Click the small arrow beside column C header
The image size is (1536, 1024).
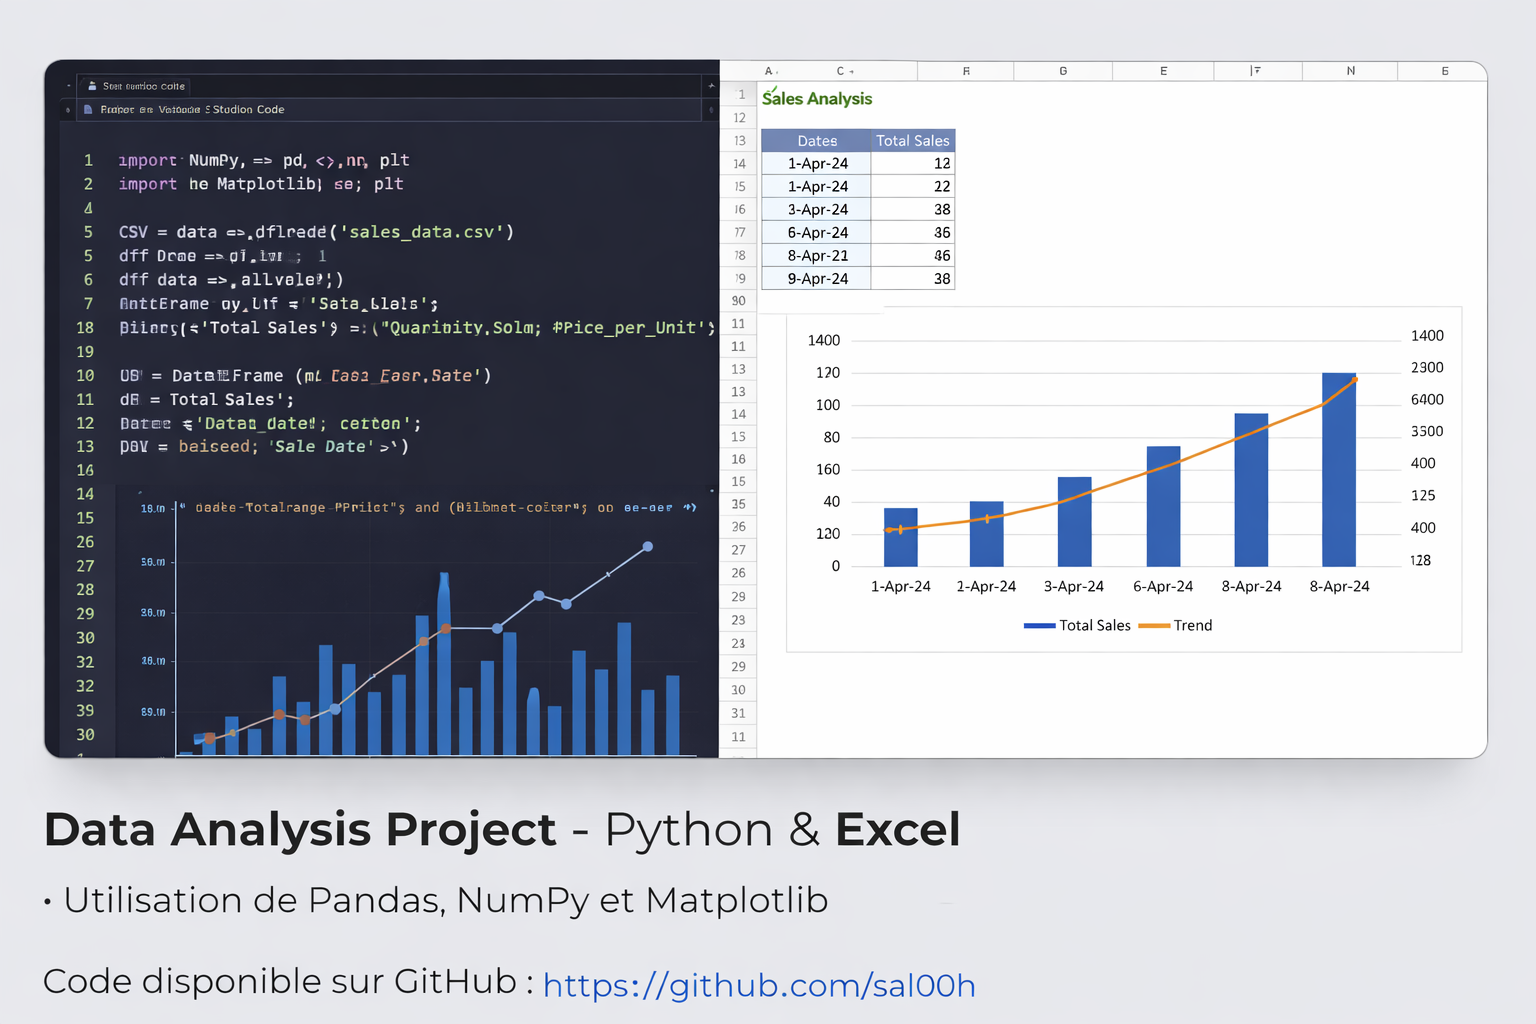pyautogui.click(x=851, y=72)
